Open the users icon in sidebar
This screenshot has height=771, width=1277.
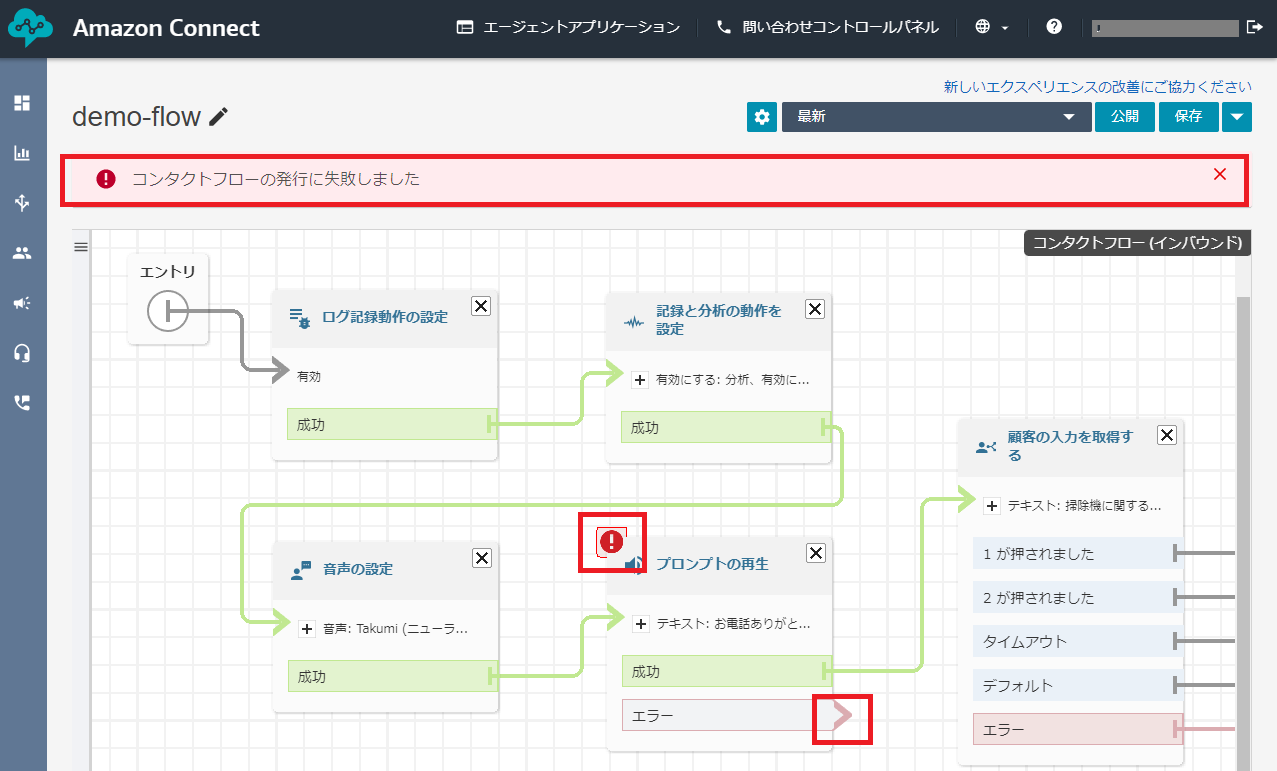click(22, 253)
